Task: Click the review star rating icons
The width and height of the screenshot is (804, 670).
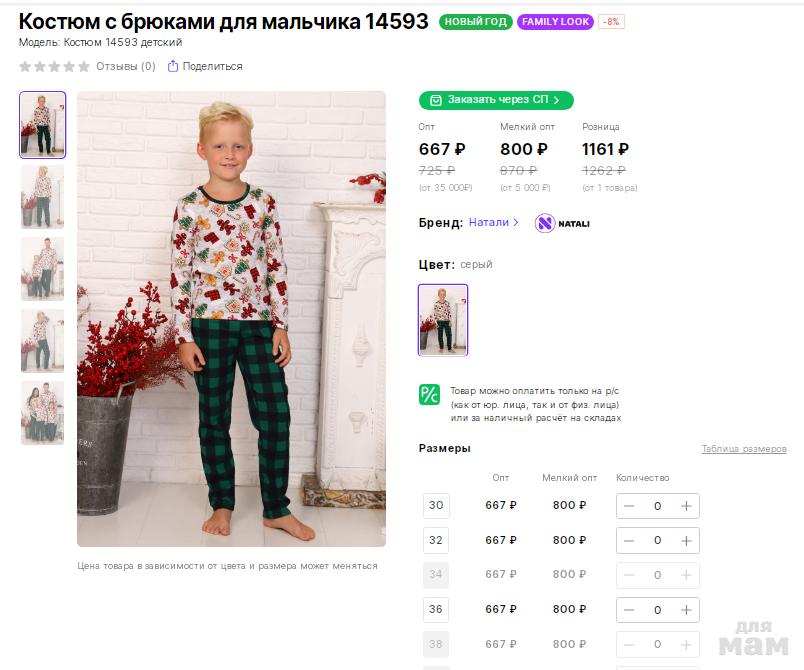Action: point(55,67)
